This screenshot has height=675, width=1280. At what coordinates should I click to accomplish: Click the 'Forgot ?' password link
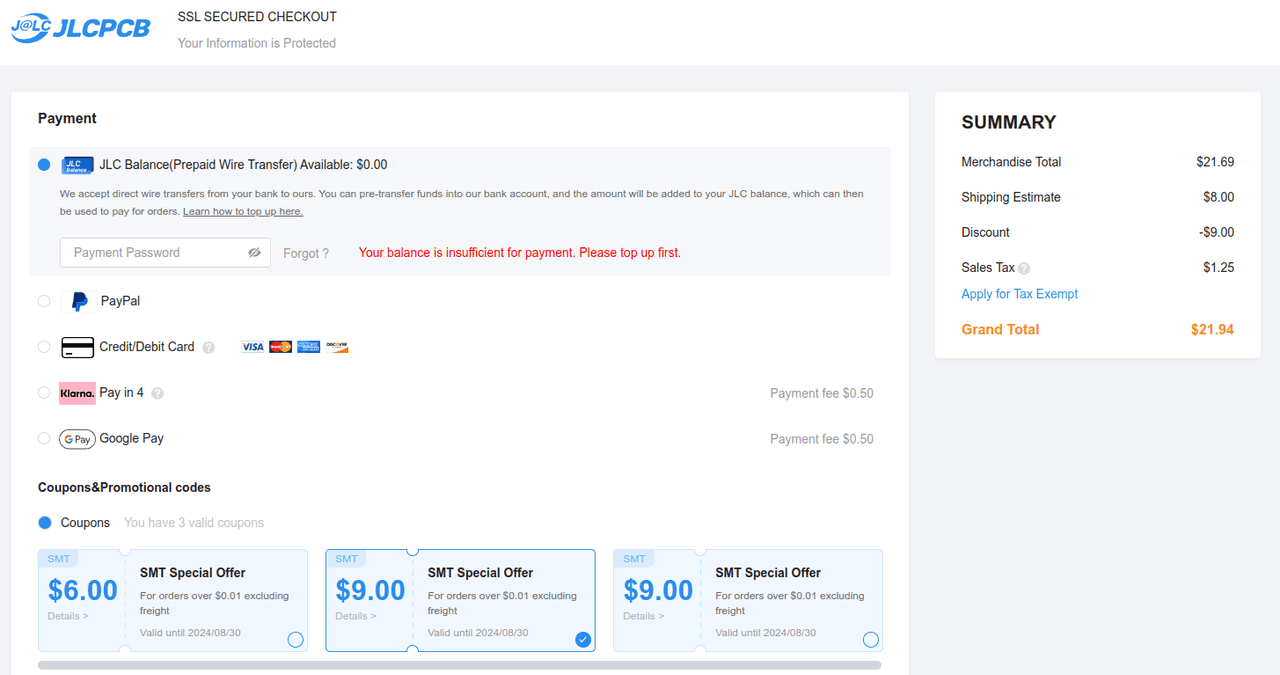pyautogui.click(x=306, y=254)
